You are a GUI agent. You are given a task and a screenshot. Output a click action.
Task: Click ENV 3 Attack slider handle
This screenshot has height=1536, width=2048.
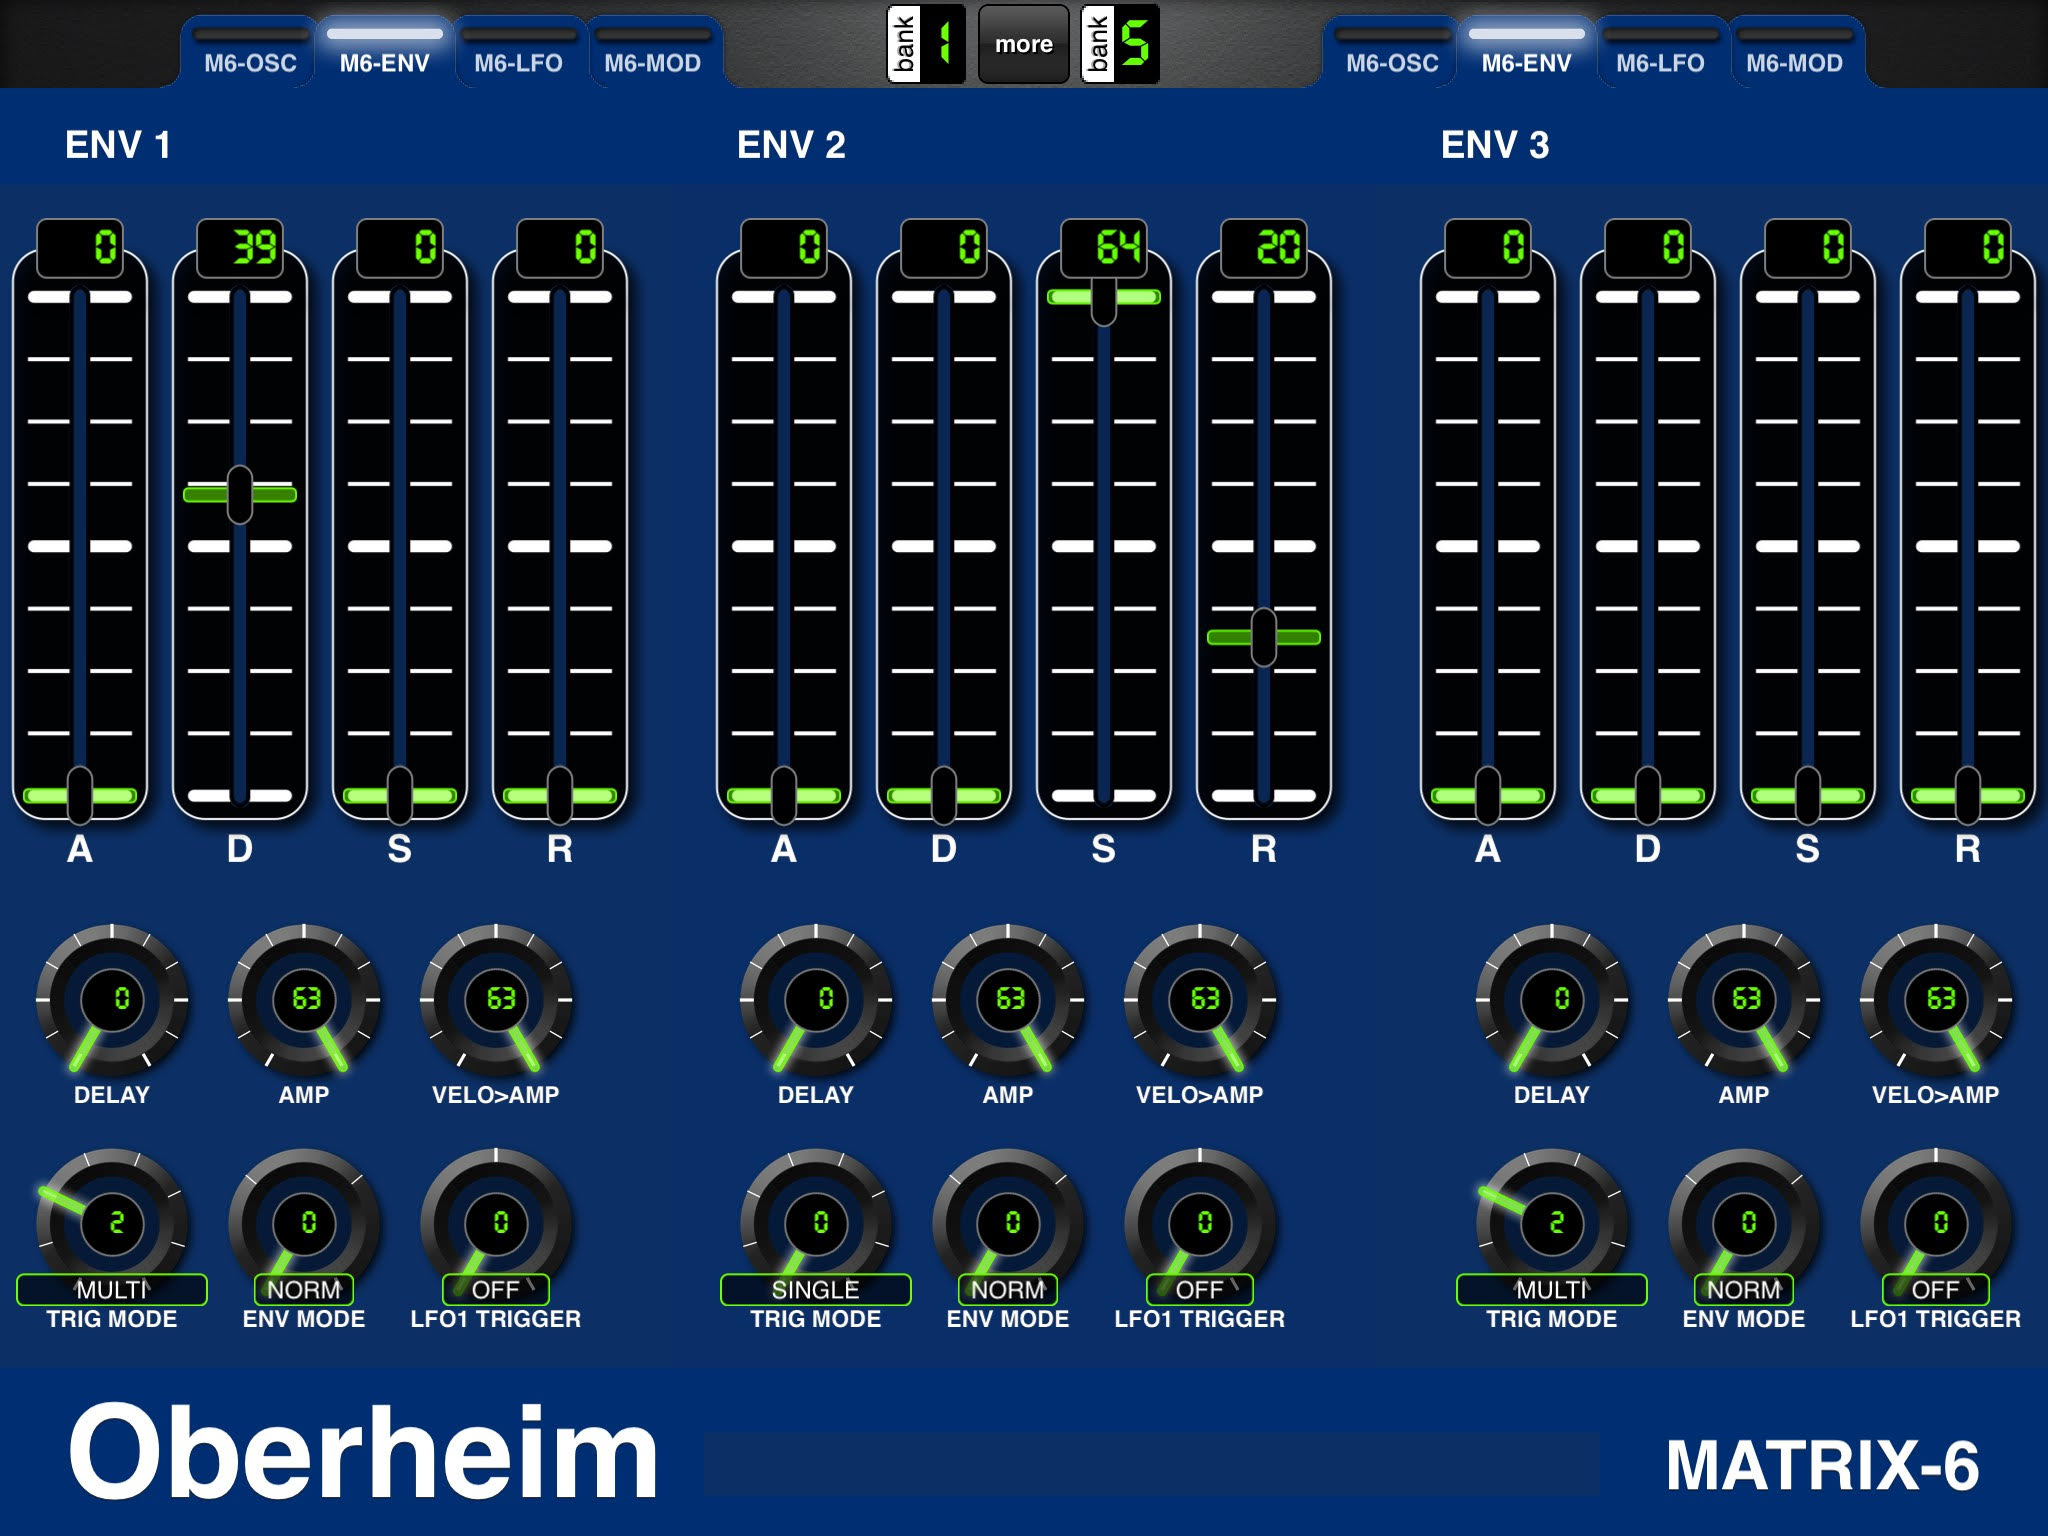[x=1488, y=795]
